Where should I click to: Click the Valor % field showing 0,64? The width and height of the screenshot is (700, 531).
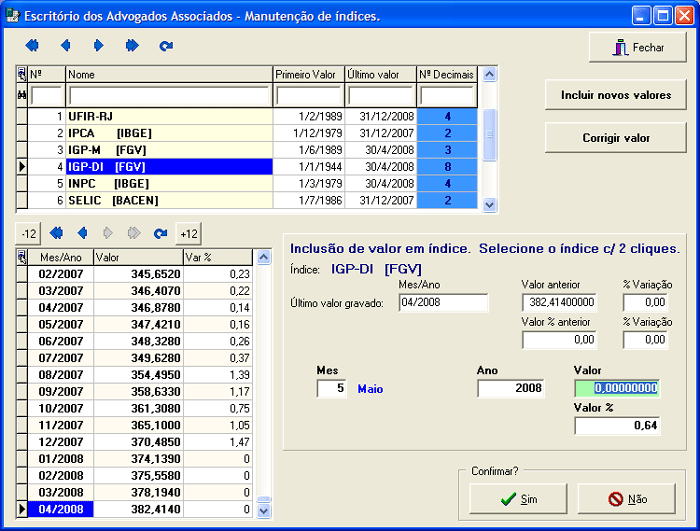coord(617,426)
